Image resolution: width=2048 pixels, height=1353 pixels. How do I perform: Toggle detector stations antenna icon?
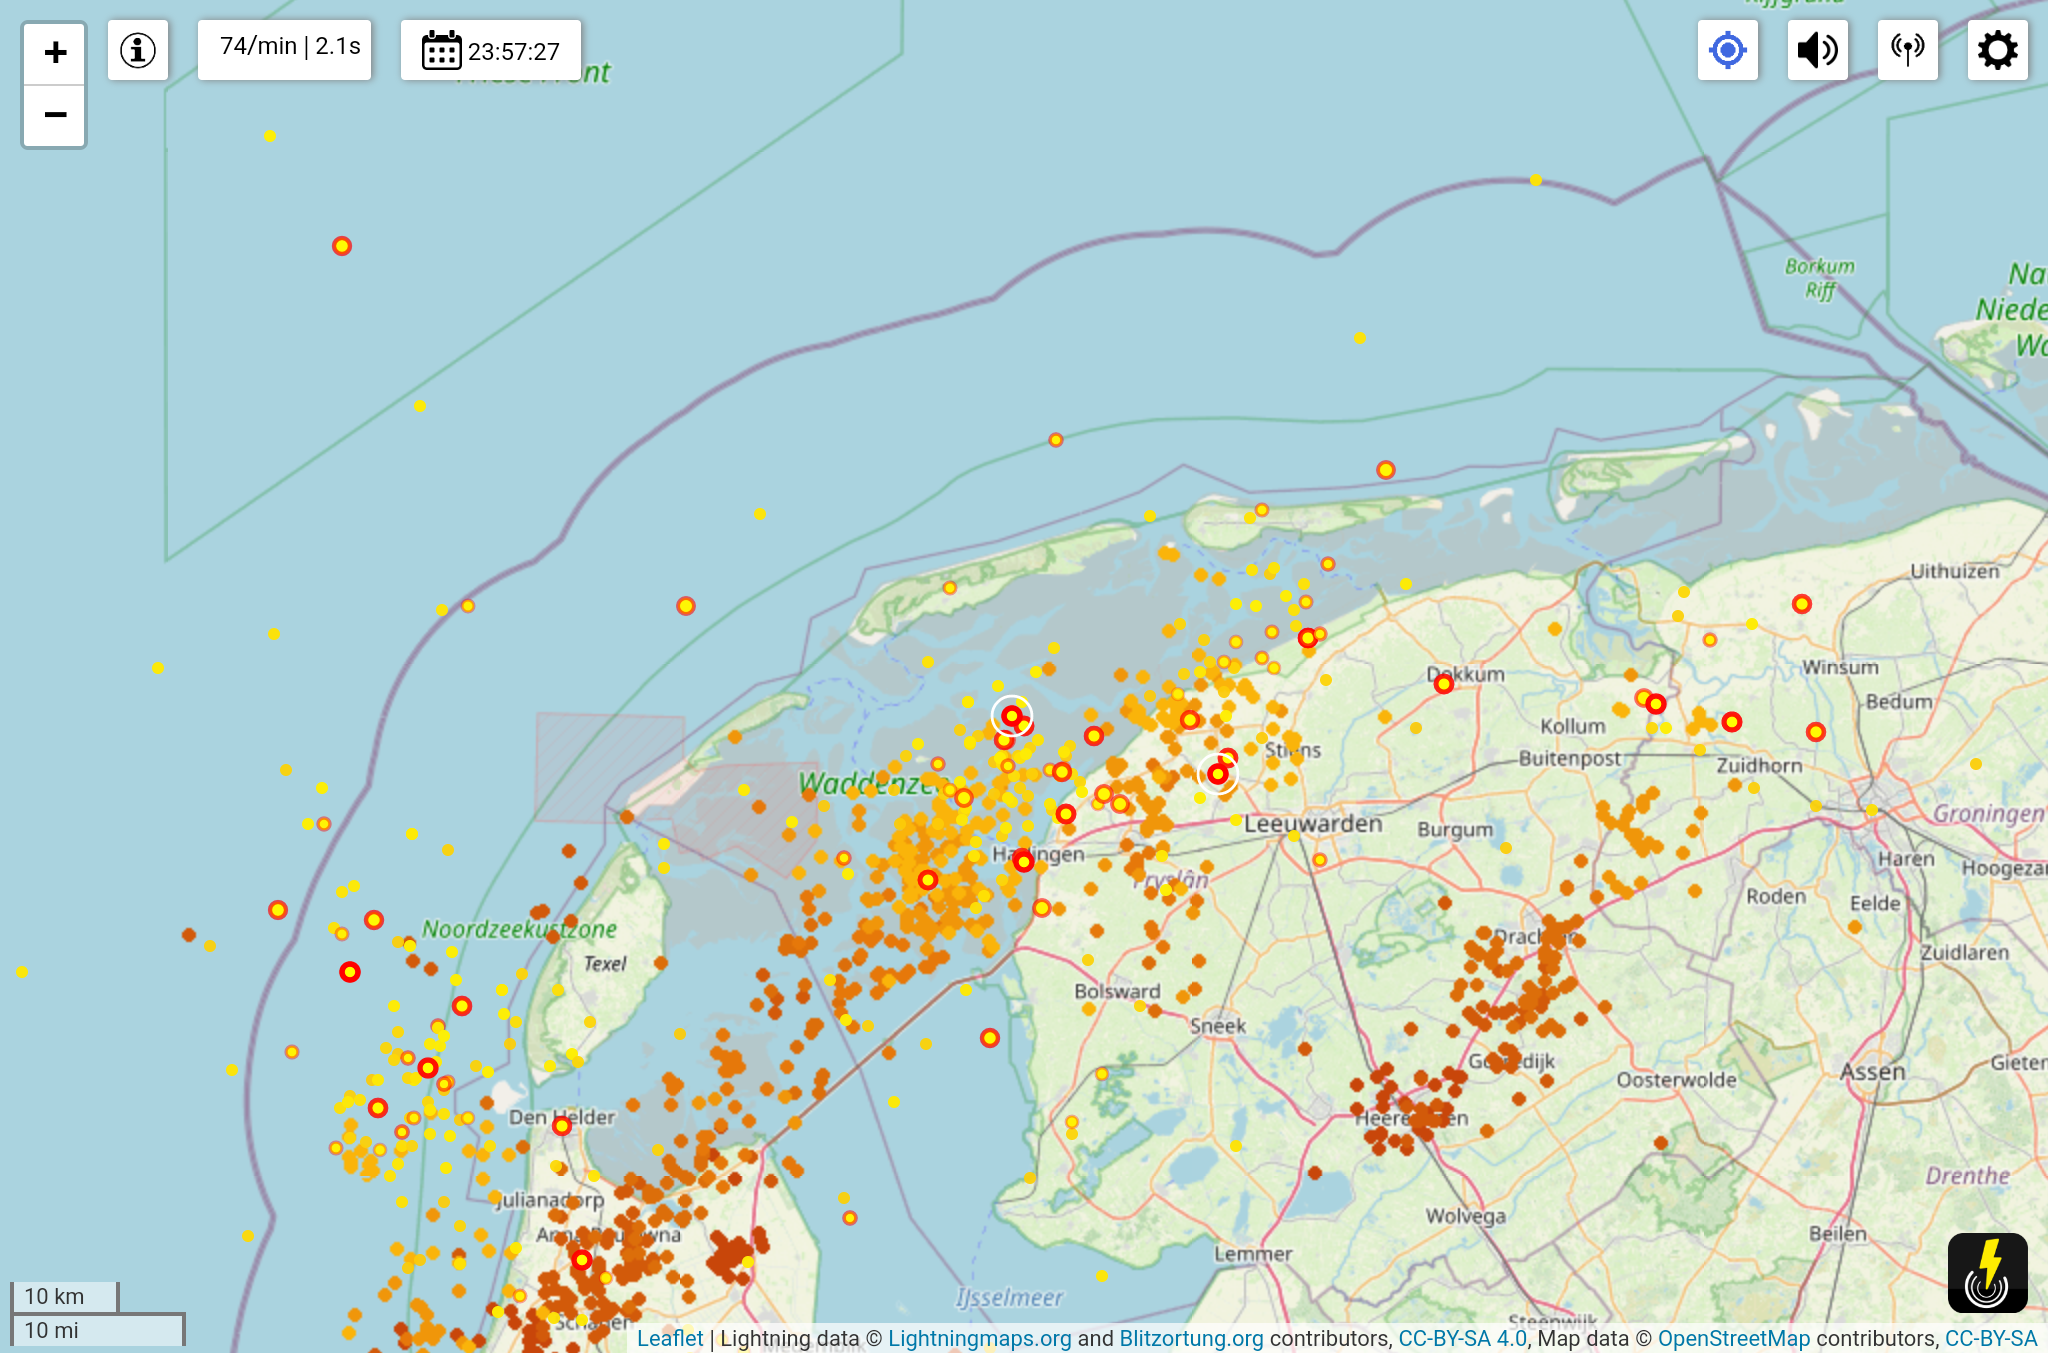coord(1907,50)
